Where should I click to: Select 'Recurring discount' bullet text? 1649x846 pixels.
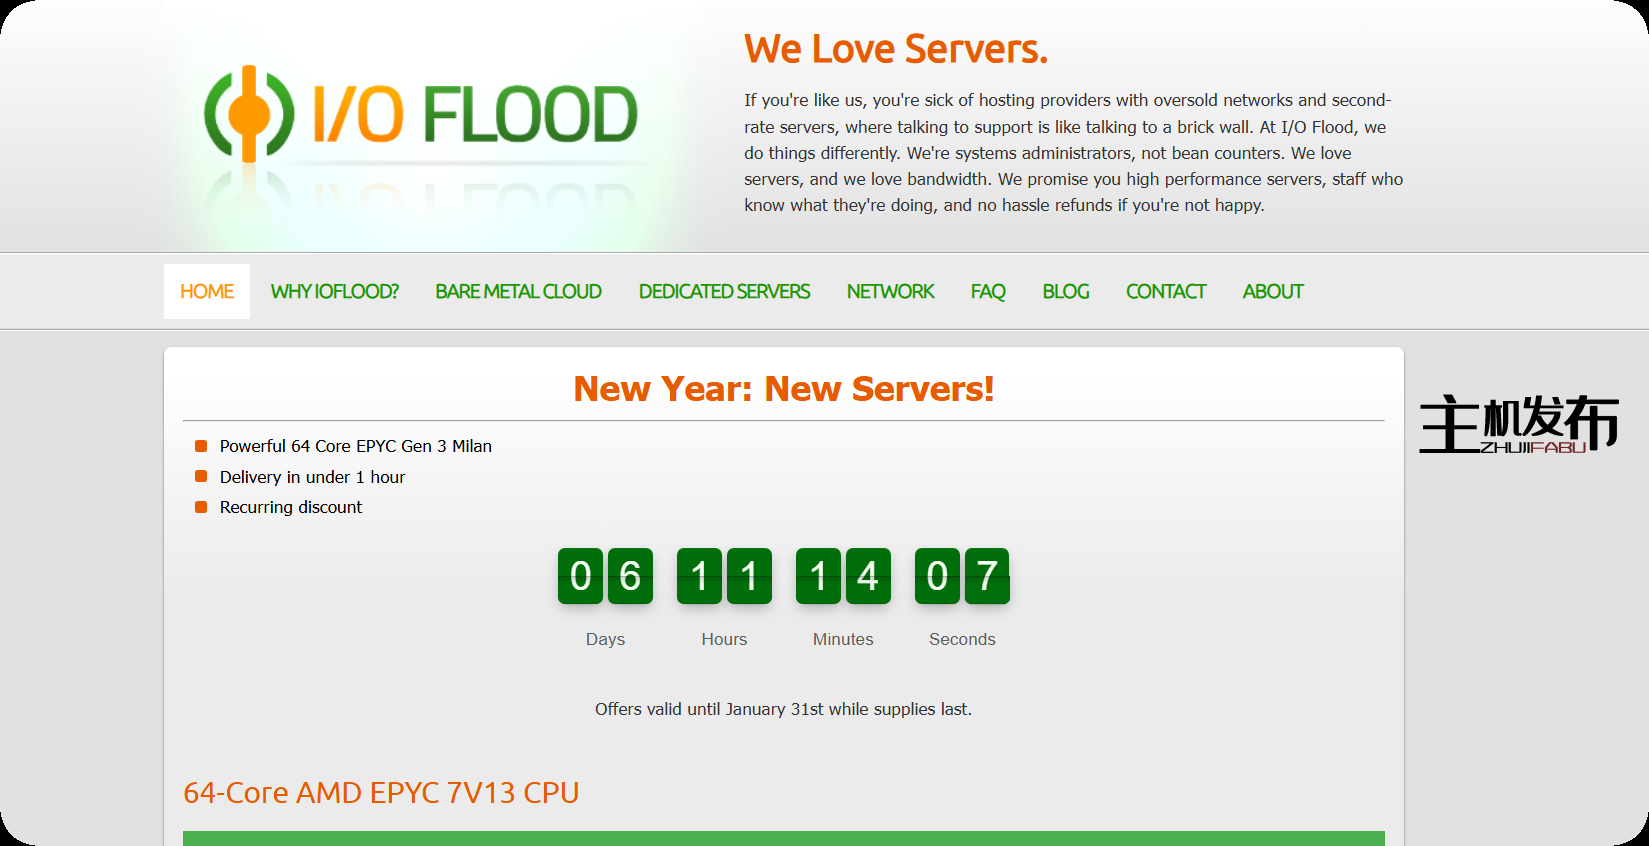[x=291, y=507]
